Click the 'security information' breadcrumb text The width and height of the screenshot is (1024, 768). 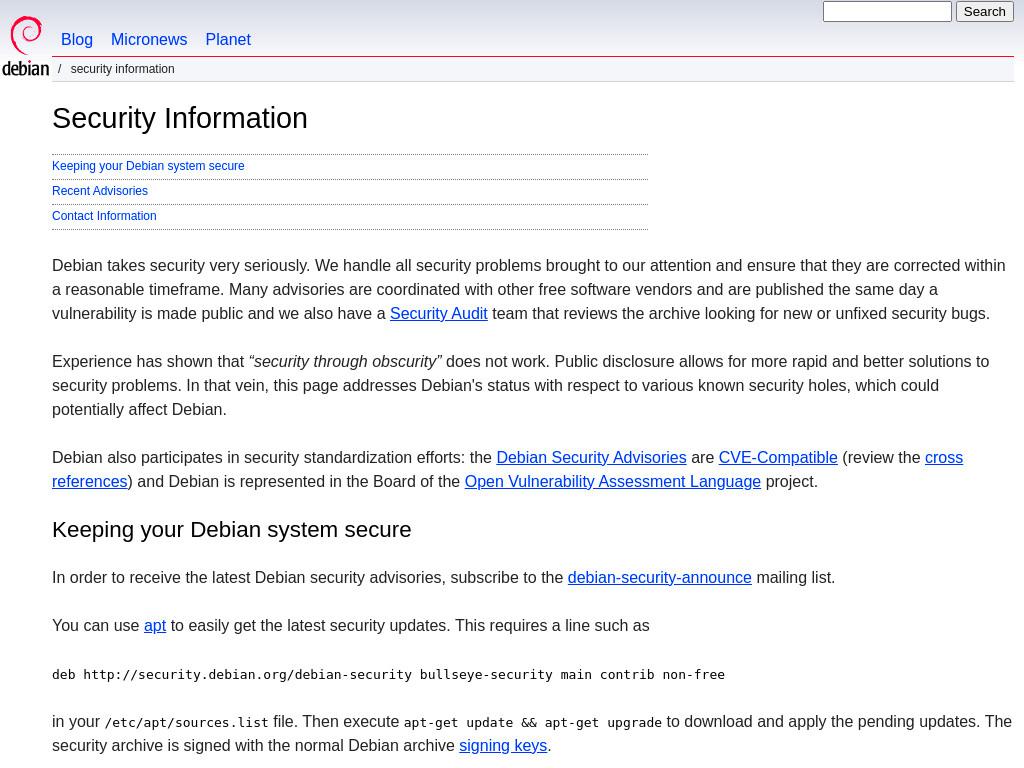(x=122, y=69)
